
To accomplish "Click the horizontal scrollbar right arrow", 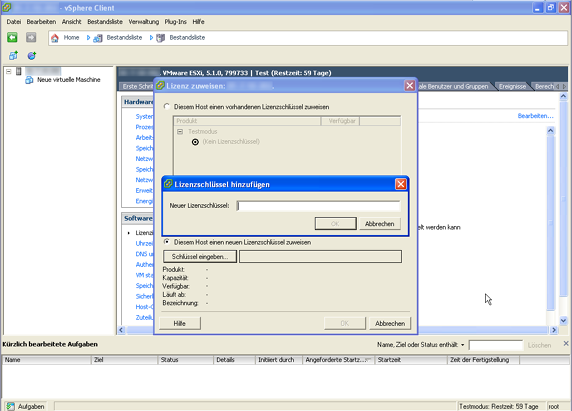I will [554, 330].
